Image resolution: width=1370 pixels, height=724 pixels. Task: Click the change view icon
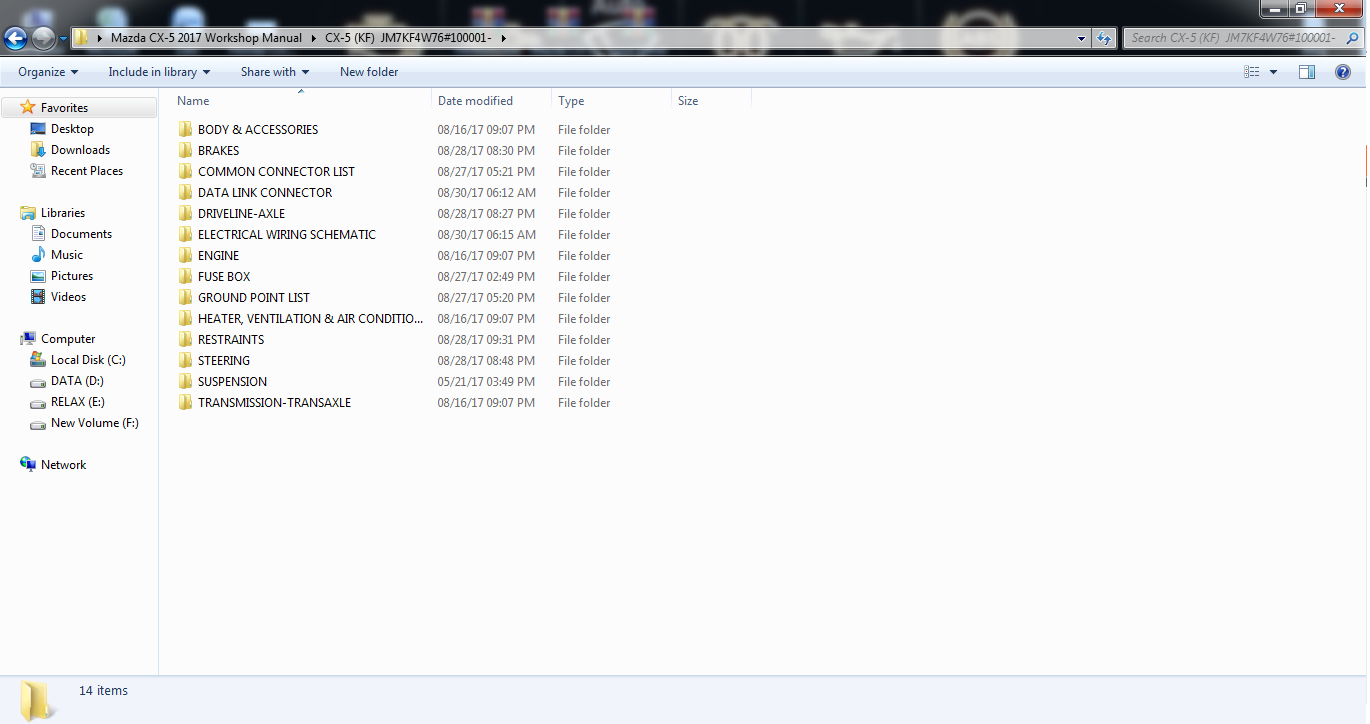tap(1251, 72)
